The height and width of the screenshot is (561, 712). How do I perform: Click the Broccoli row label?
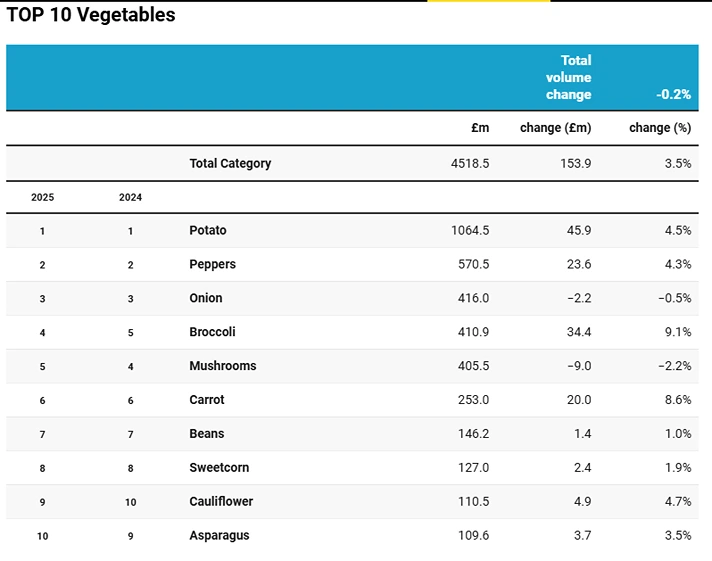(212, 332)
